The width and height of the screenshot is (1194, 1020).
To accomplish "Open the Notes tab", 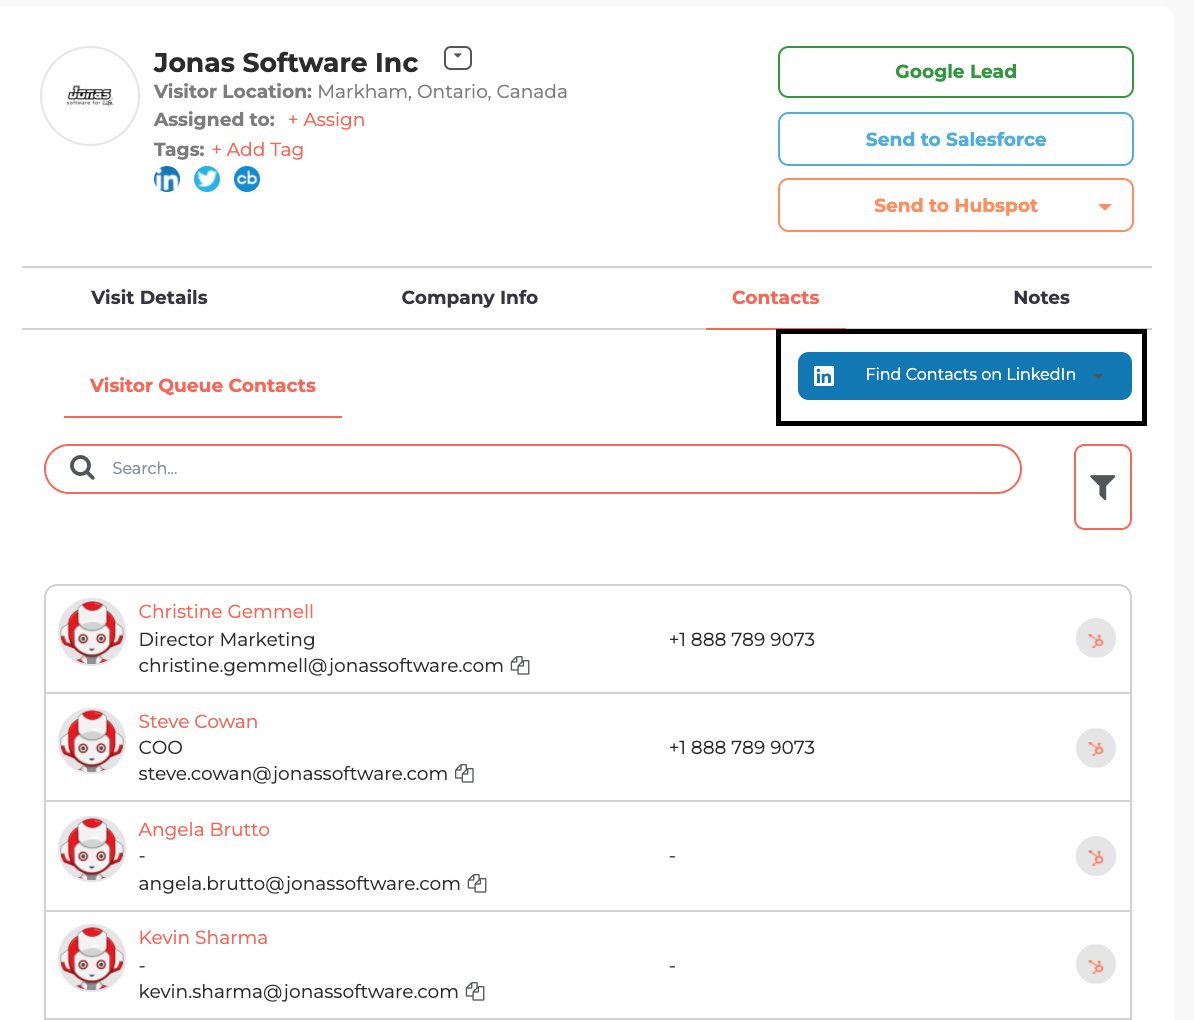I will 1041,297.
